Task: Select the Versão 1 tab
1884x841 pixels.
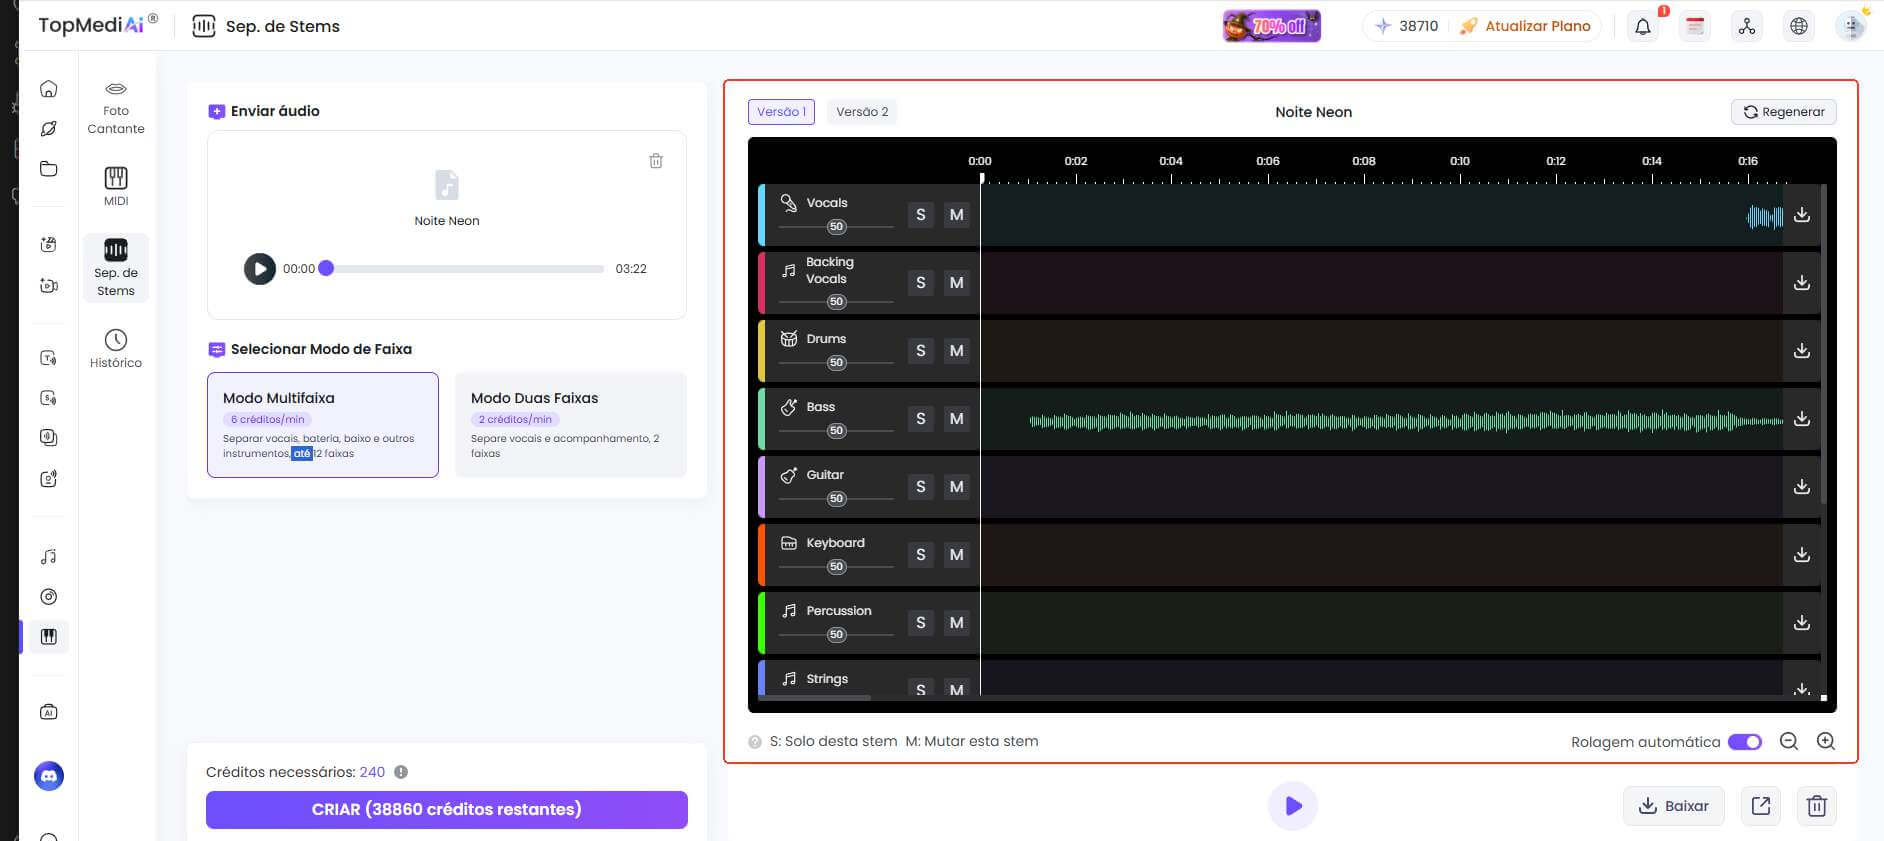Action: click(x=781, y=112)
